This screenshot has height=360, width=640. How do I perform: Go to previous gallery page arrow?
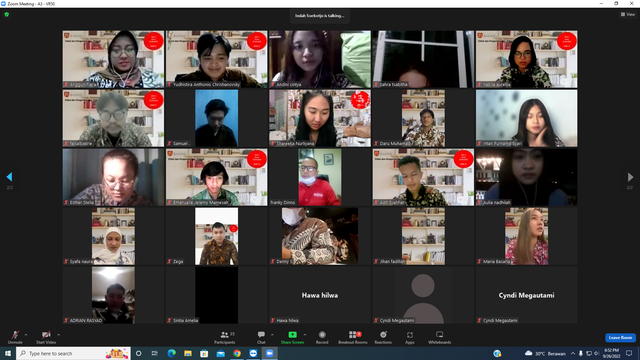(x=9, y=177)
